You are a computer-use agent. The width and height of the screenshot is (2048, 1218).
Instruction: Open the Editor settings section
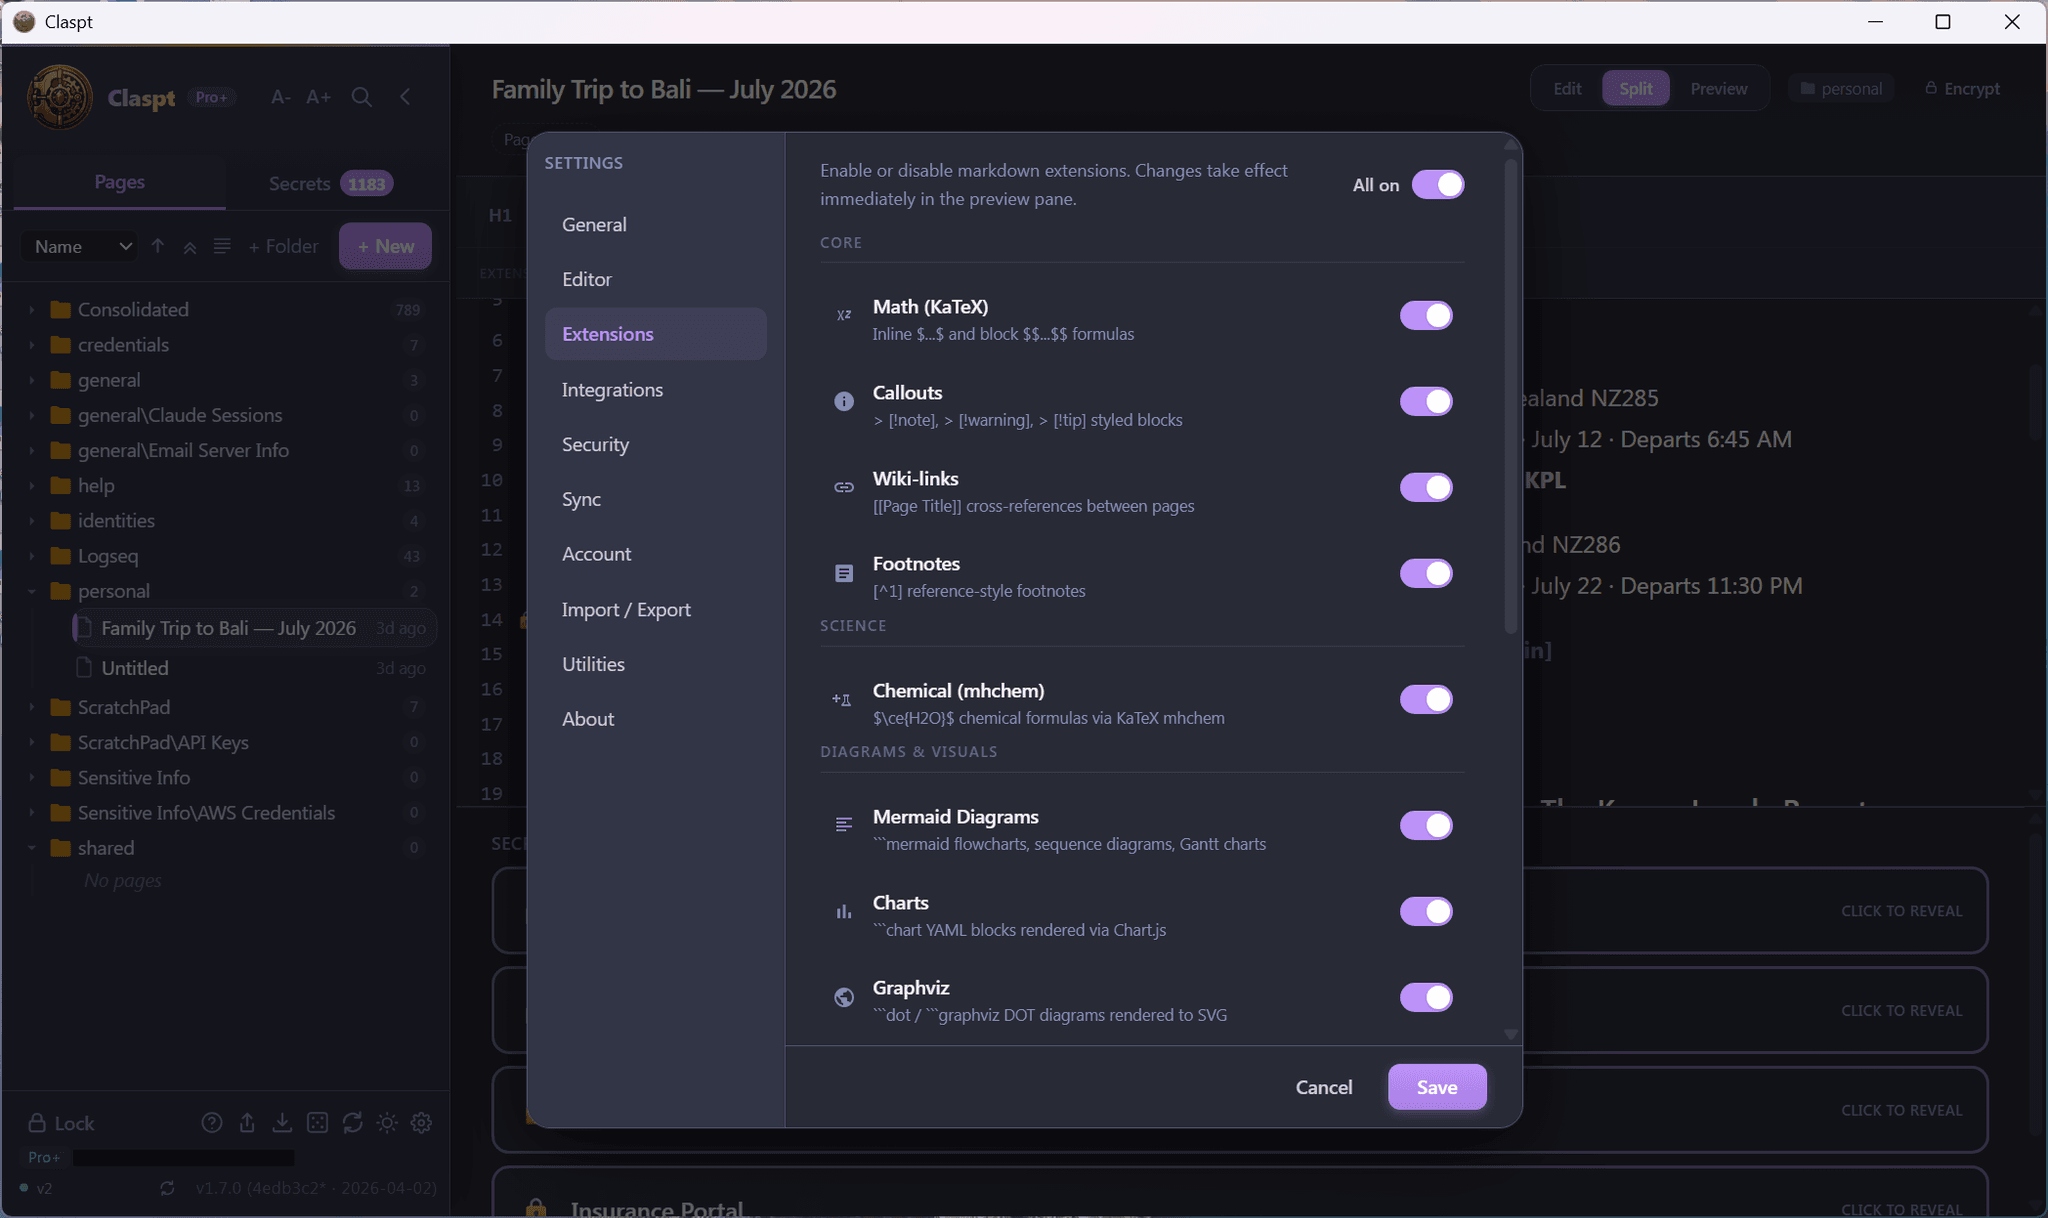pos(655,279)
